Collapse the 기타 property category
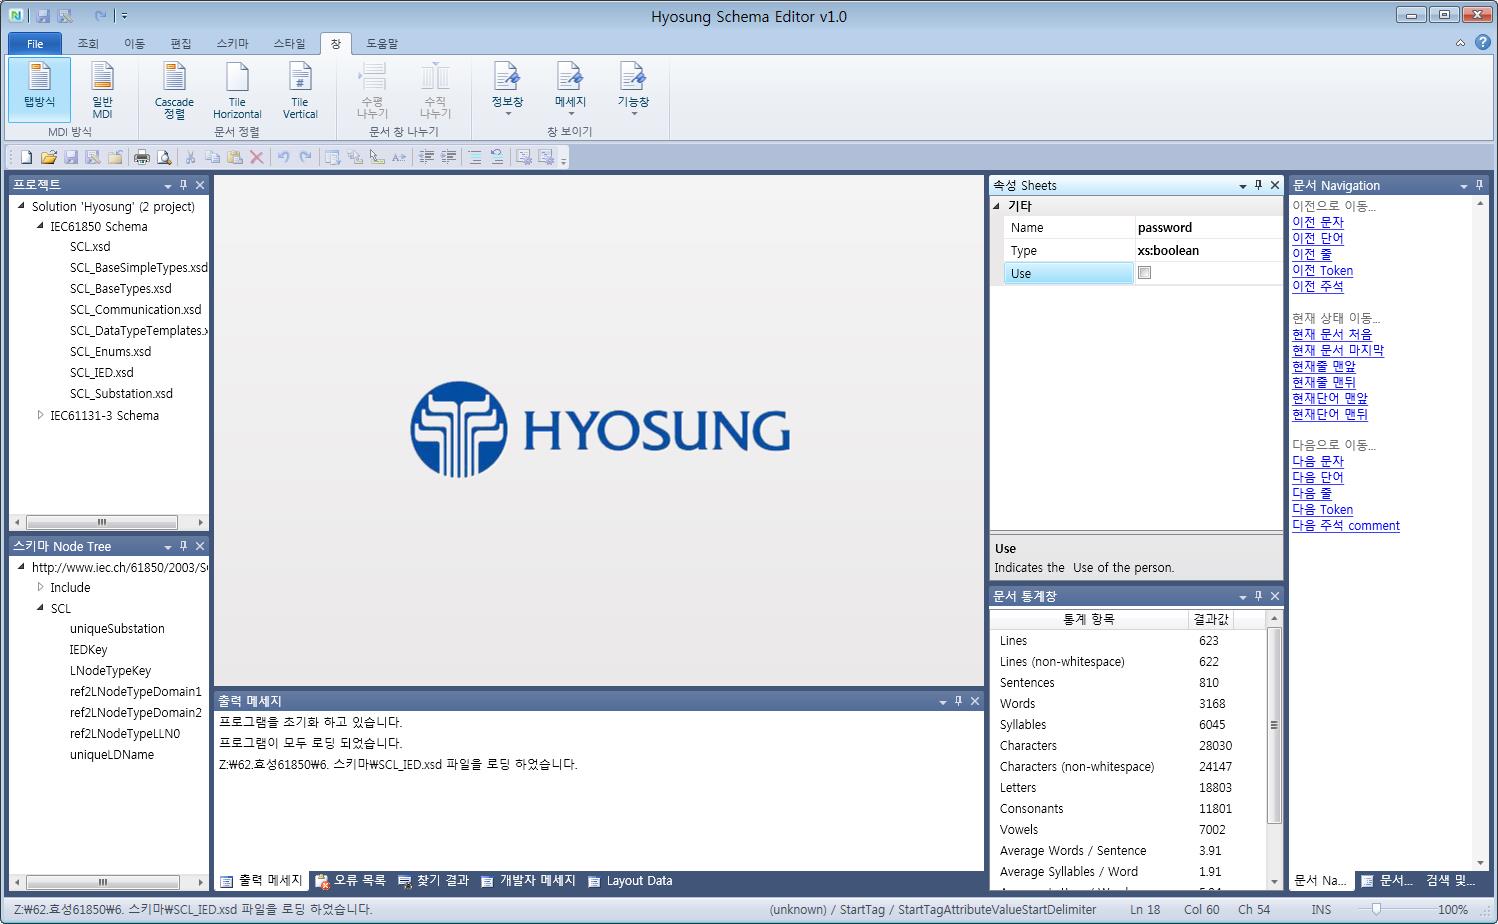Screen dimensions: 1498x924 tap(997, 206)
